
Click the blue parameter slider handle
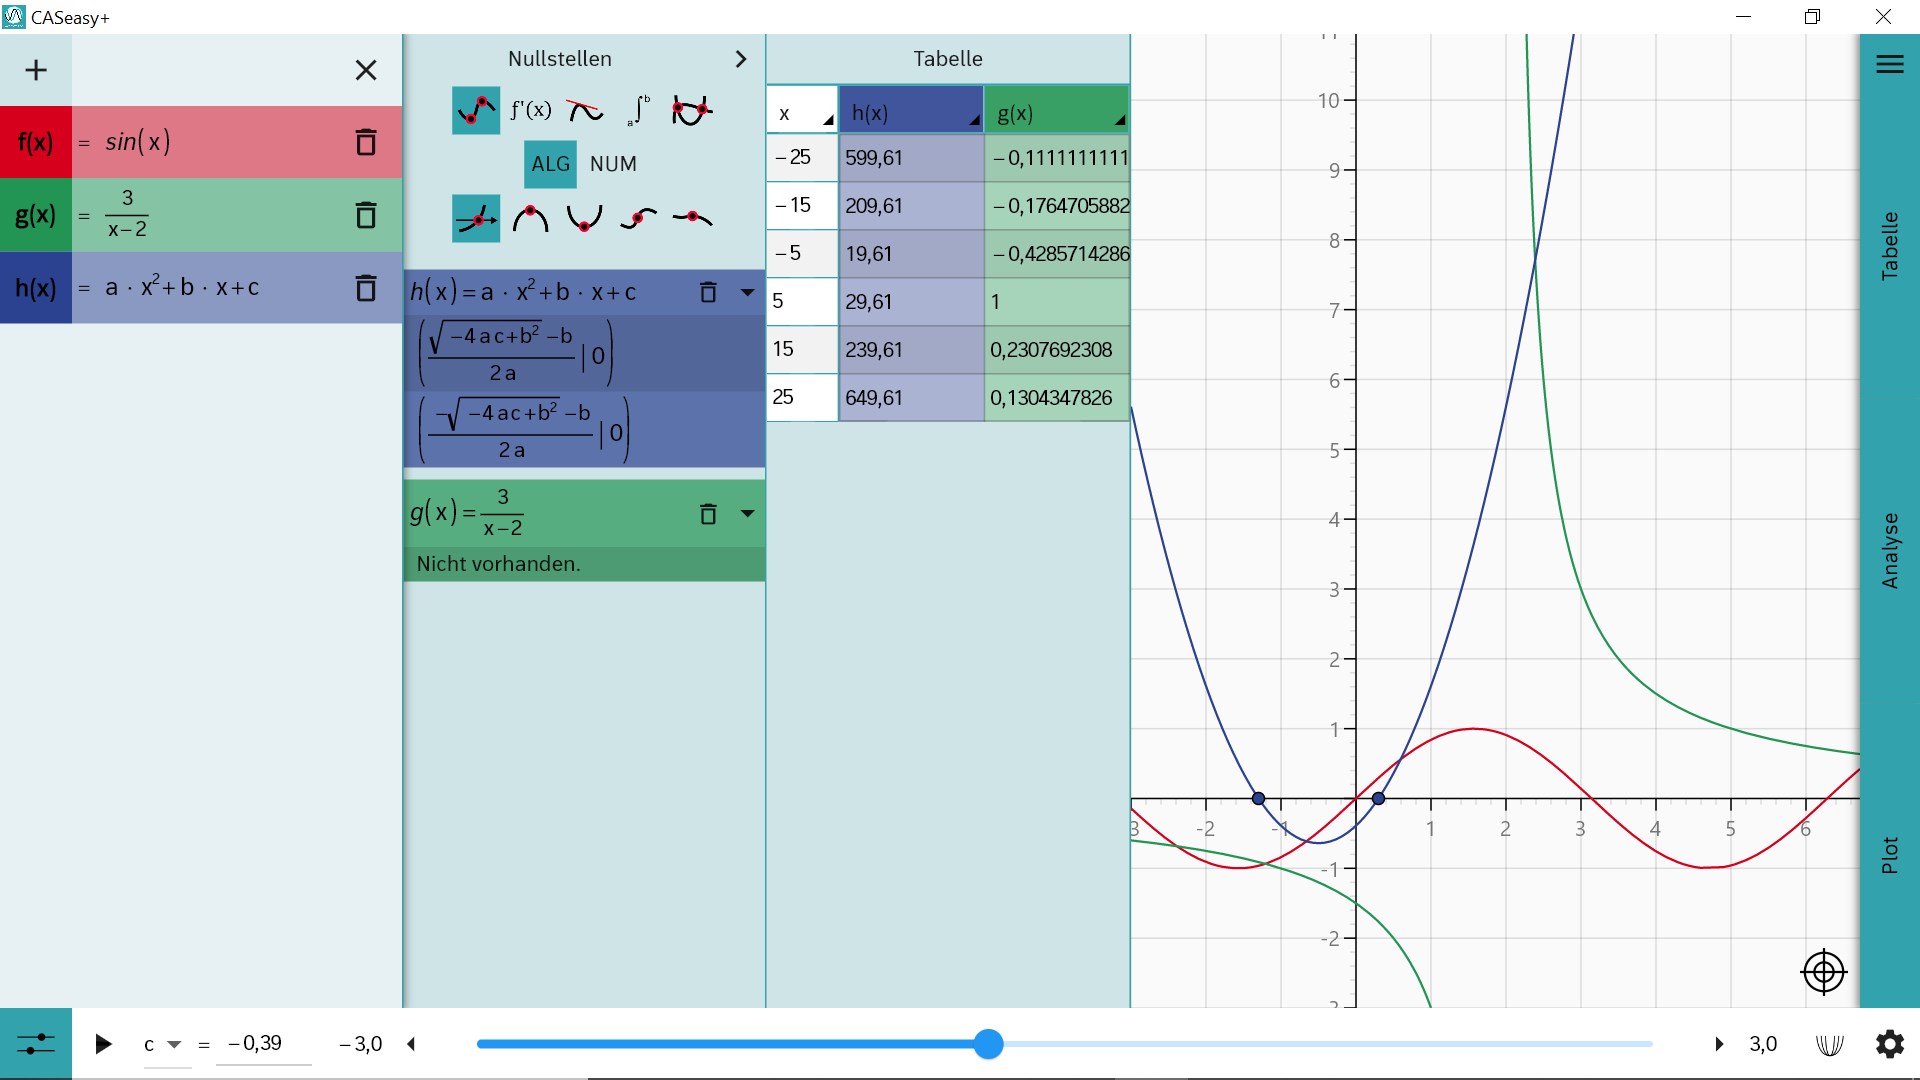pyautogui.click(x=988, y=1044)
